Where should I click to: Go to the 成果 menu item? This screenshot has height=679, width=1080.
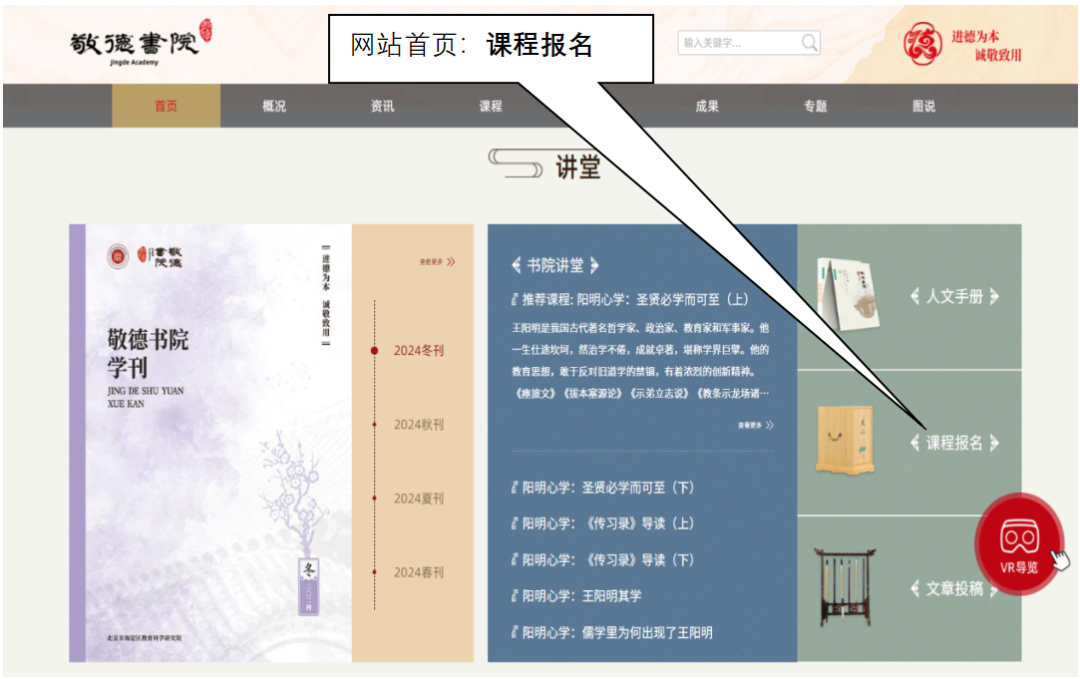[x=707, y=106]
